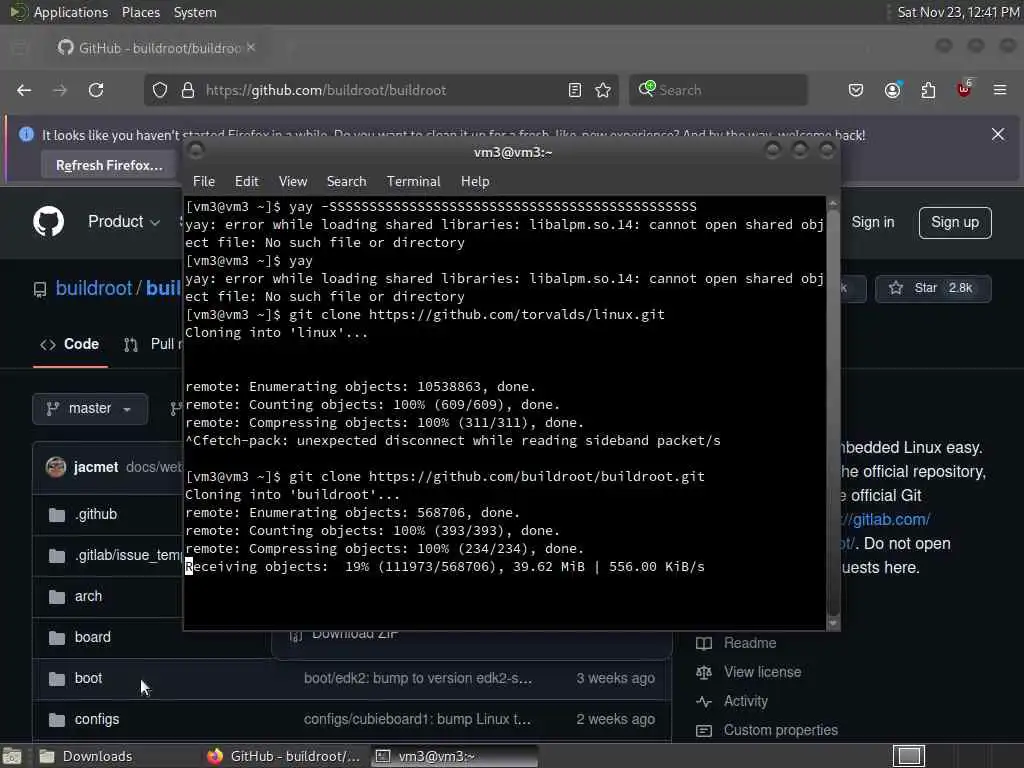Open site security padlock info in Firefox
The height and width of the screenshot is (768, 1024).
tap(187, 90)
